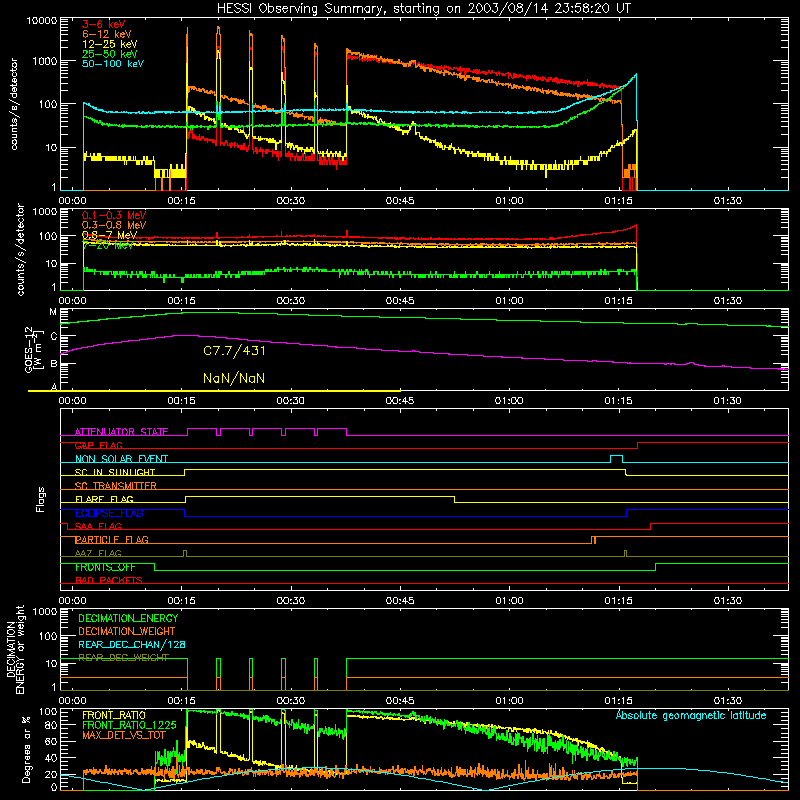Screen dimensions: 800x800
Task: Click the cyan "NON_SOLAR_EVENT" flag label
Action: (x=121, y=459)
